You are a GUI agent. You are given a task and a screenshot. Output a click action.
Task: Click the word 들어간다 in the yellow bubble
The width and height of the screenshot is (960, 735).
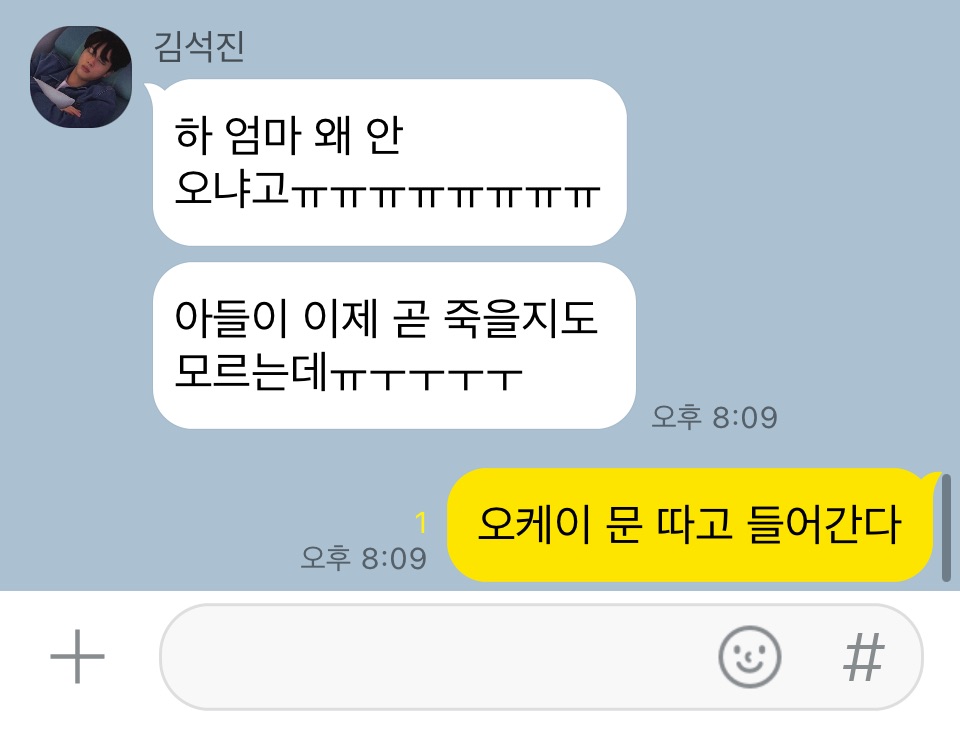824,524
